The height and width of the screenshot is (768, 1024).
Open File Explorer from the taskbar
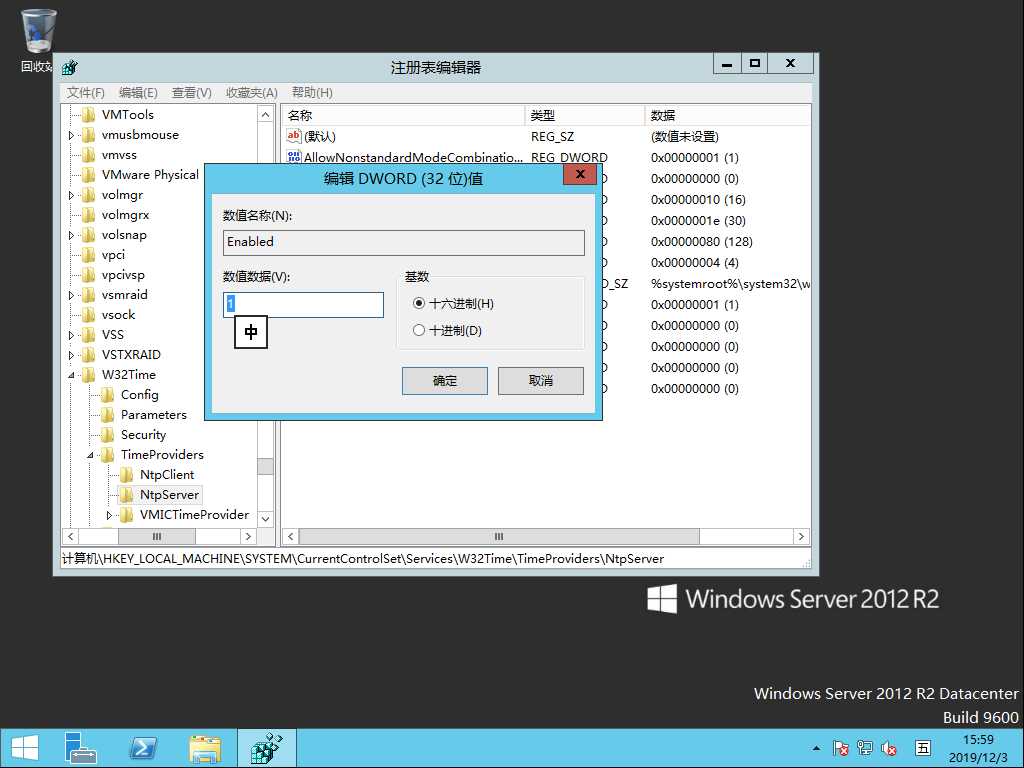coord(205,748)
